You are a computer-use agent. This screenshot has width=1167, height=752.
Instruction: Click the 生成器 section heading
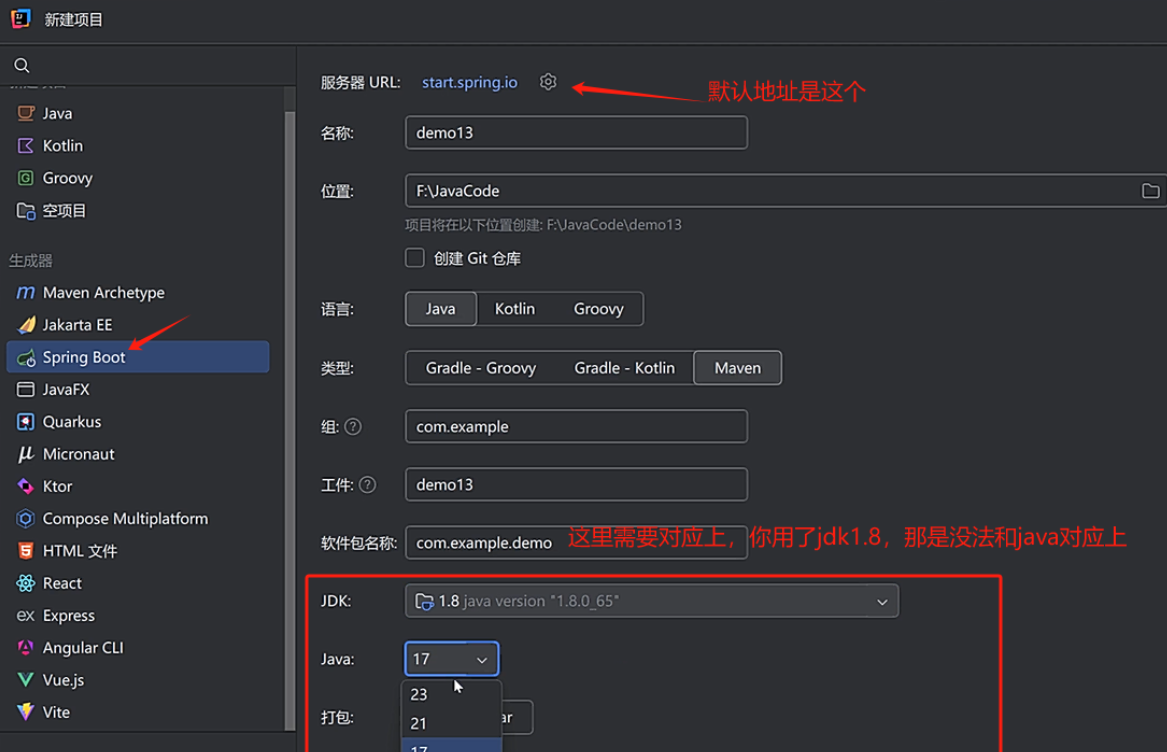pyautogui.click(x=31, y=261)
